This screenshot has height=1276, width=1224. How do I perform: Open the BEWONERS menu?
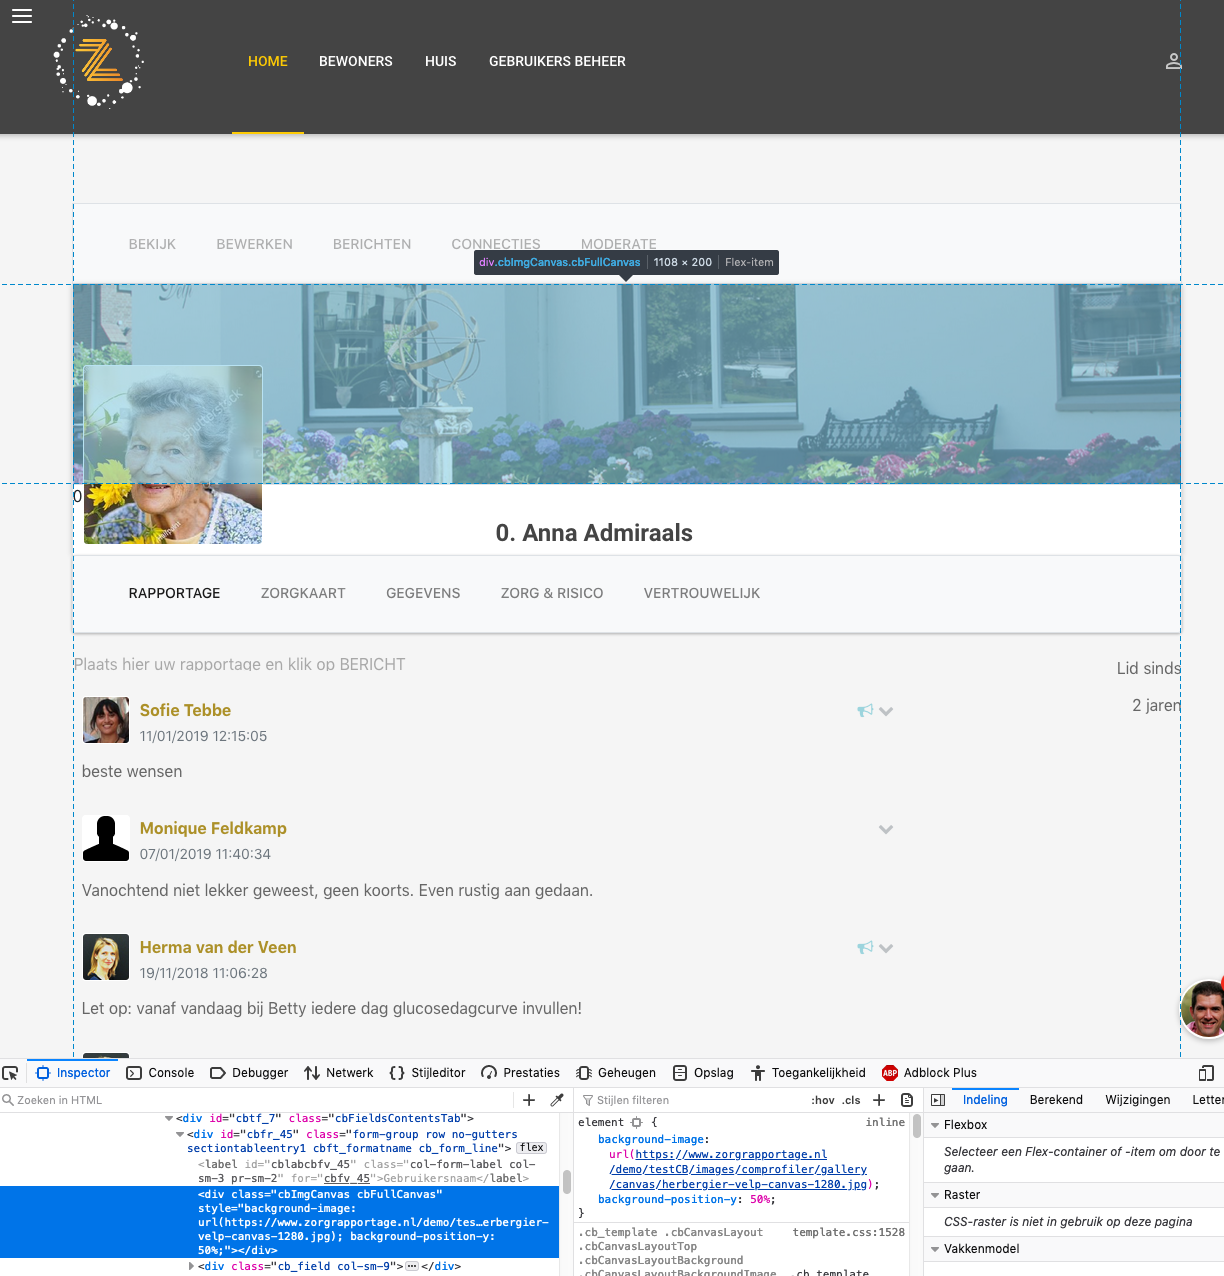[x=356, y=61]
